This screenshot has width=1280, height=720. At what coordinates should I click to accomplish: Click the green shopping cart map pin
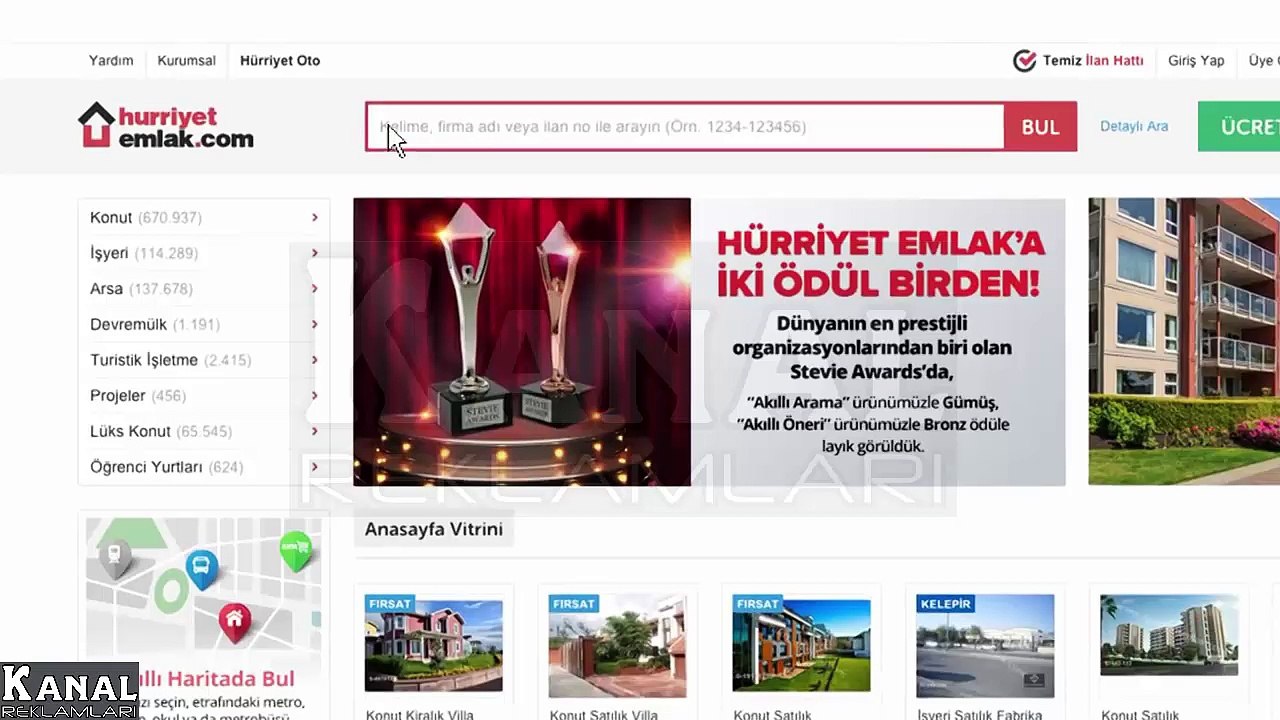(x=295, y=551)
